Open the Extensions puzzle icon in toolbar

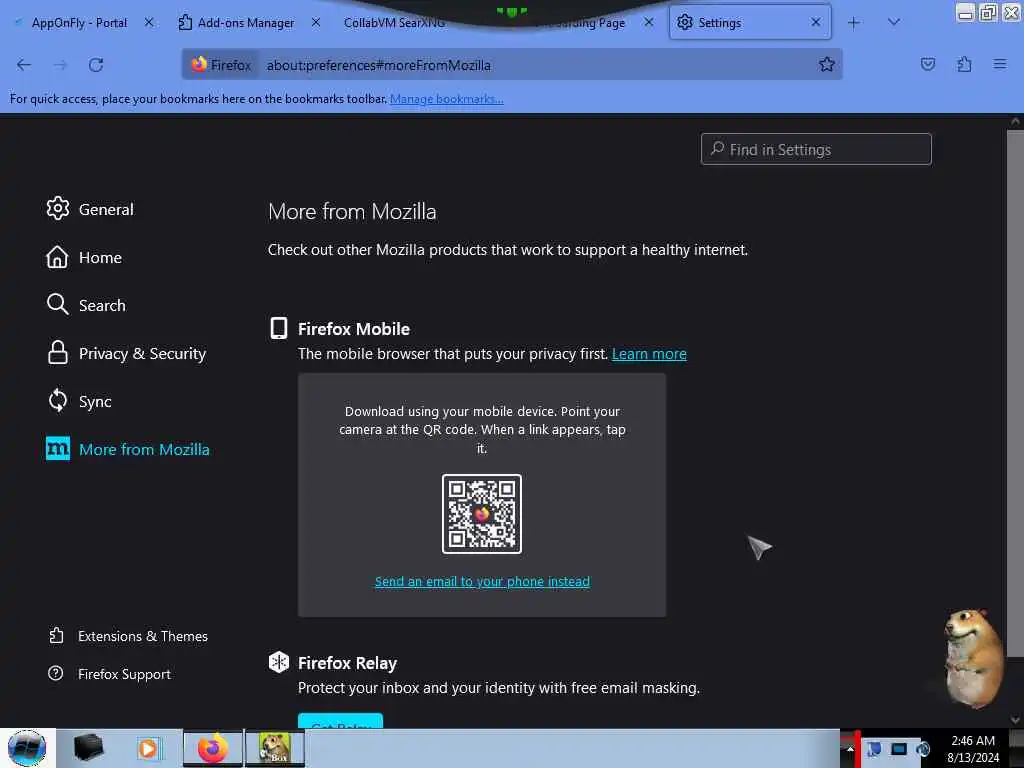click(x=964, y=64)
